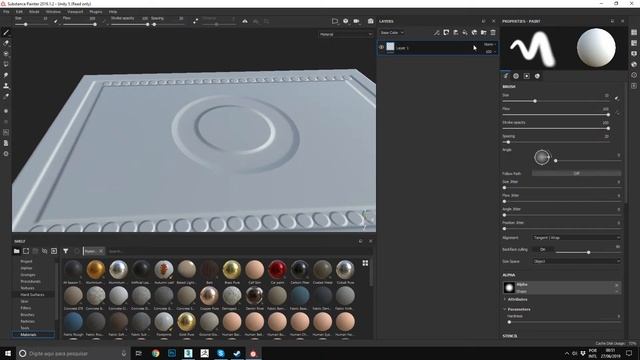
Task: Select the Eraser tool
Action: coord(6,43)
